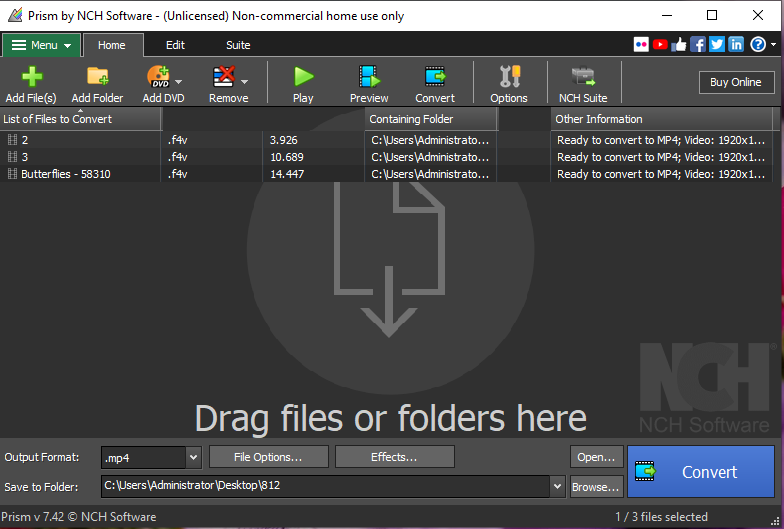Click the 1 / 3 files selected status text
Viewport: 784px width, 529px height.
(x=661, y=516)
